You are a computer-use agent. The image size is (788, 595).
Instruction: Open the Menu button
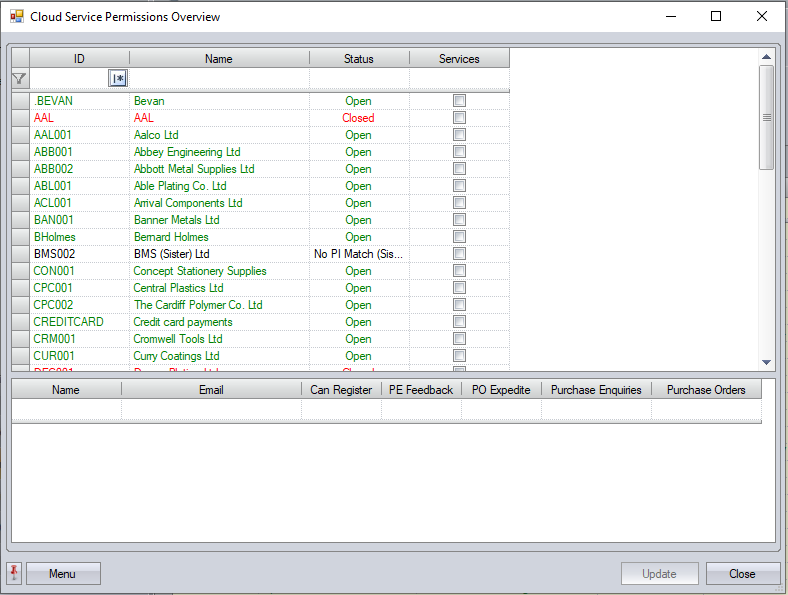tap(62, 574)
